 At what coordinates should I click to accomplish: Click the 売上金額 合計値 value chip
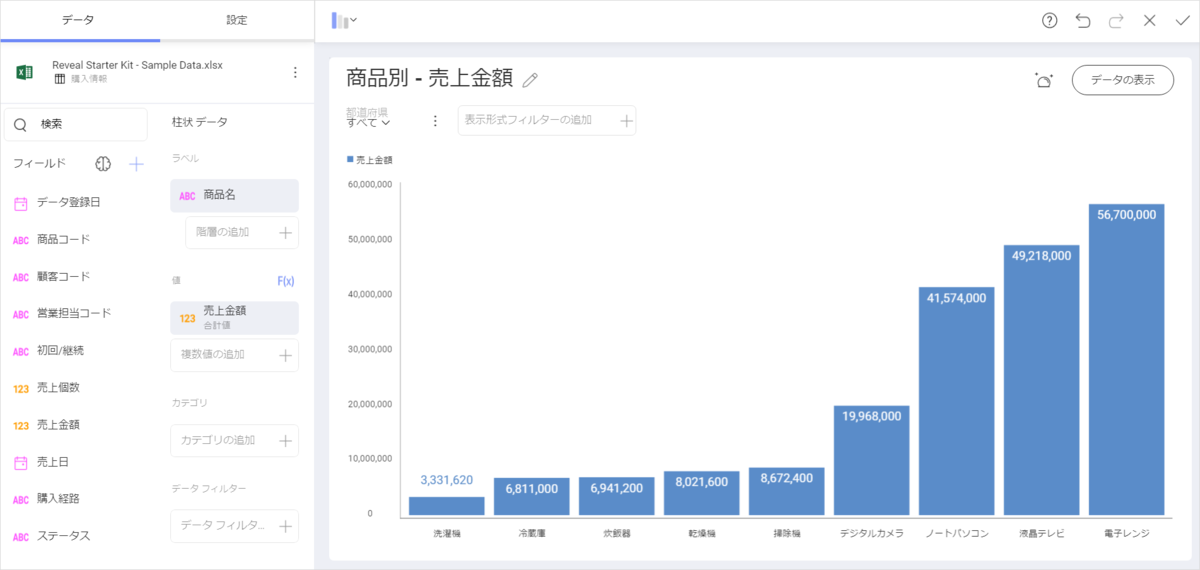(x=235, y=318)
